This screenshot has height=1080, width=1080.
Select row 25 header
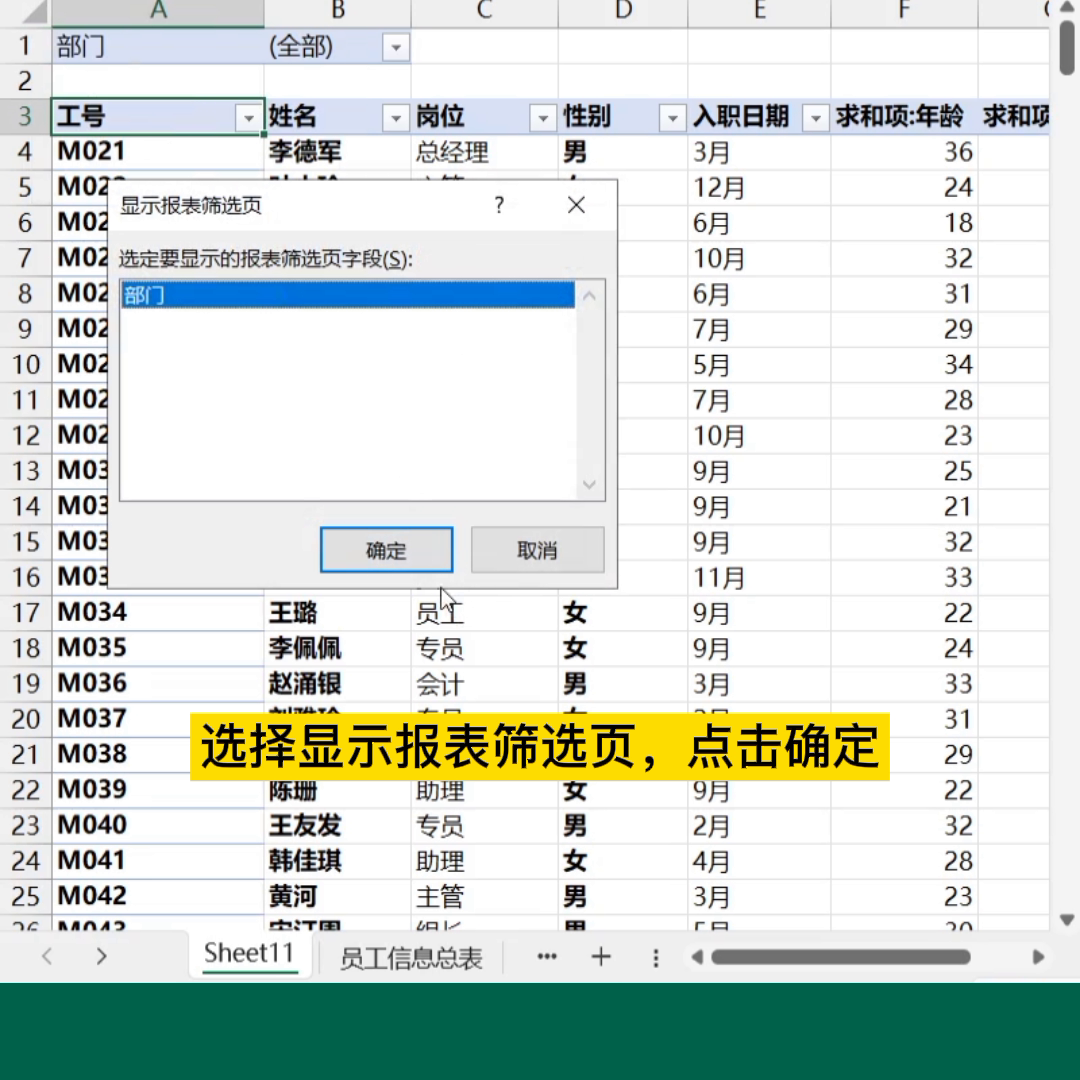pyautogui.click(x=25, y=896)
